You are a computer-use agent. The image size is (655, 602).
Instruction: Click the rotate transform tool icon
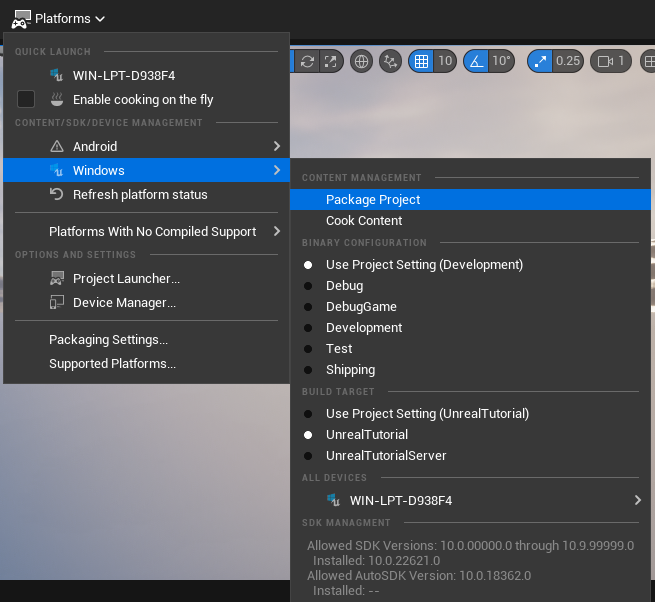[x=307, y=61]
